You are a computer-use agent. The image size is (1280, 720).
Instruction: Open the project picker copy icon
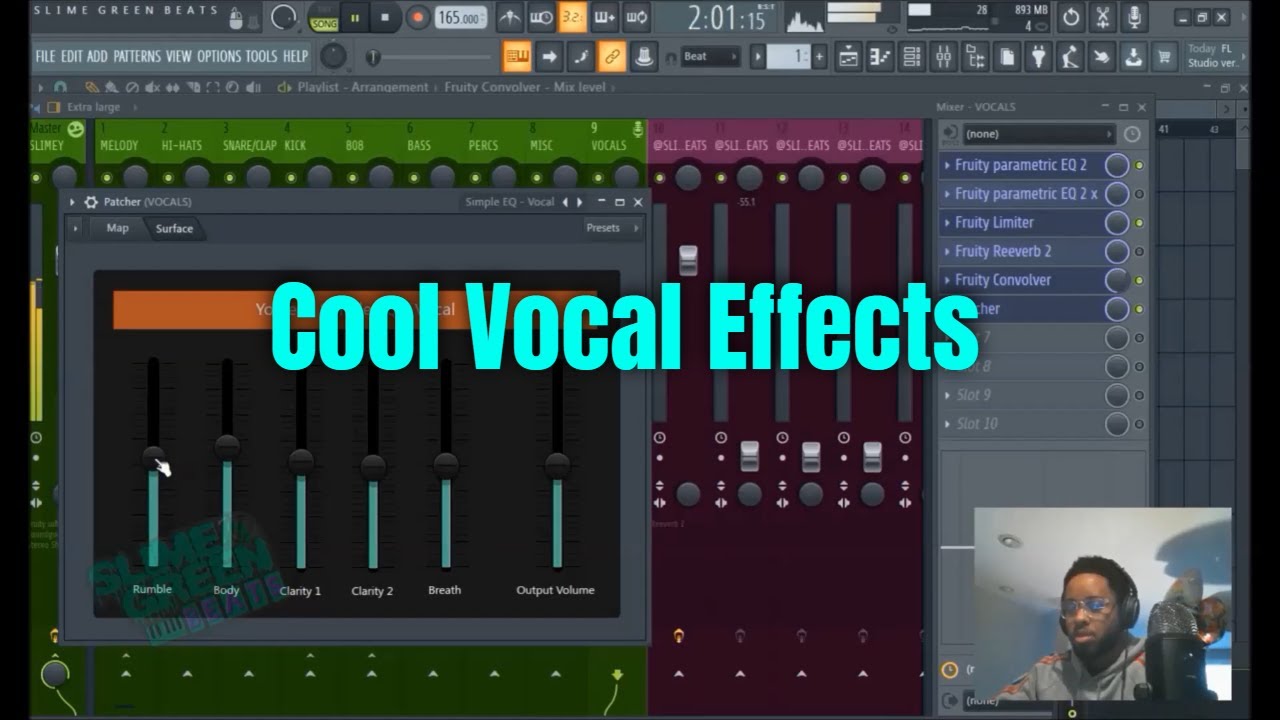click(1007, 57)
